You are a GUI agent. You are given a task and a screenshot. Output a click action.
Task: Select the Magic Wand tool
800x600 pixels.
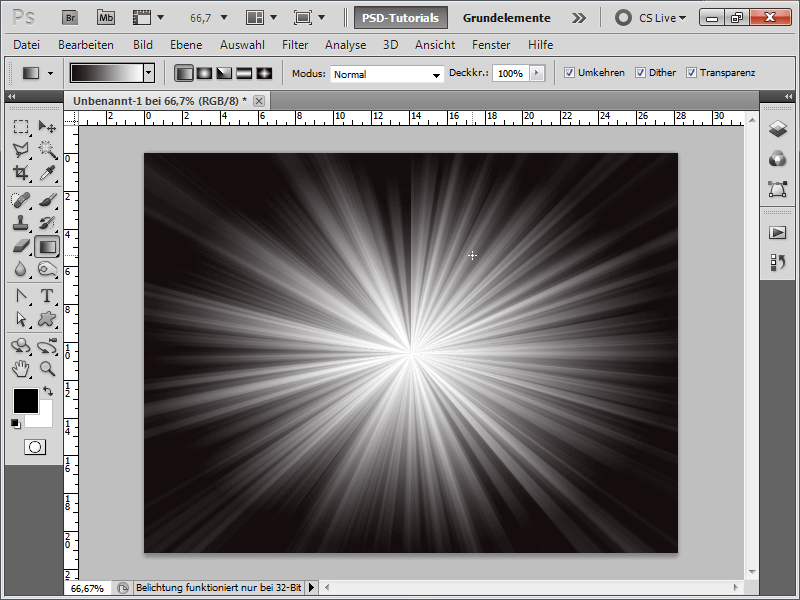pos(47,149)
